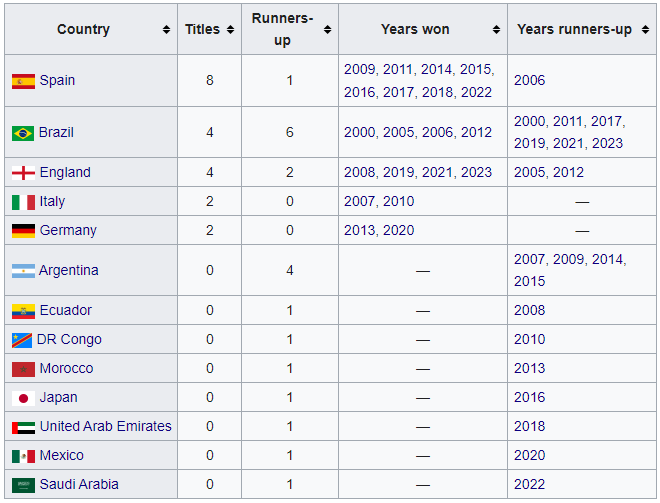Click the Argentina flag icon
This screenshot has width=660, height=503.
(23, 271)
